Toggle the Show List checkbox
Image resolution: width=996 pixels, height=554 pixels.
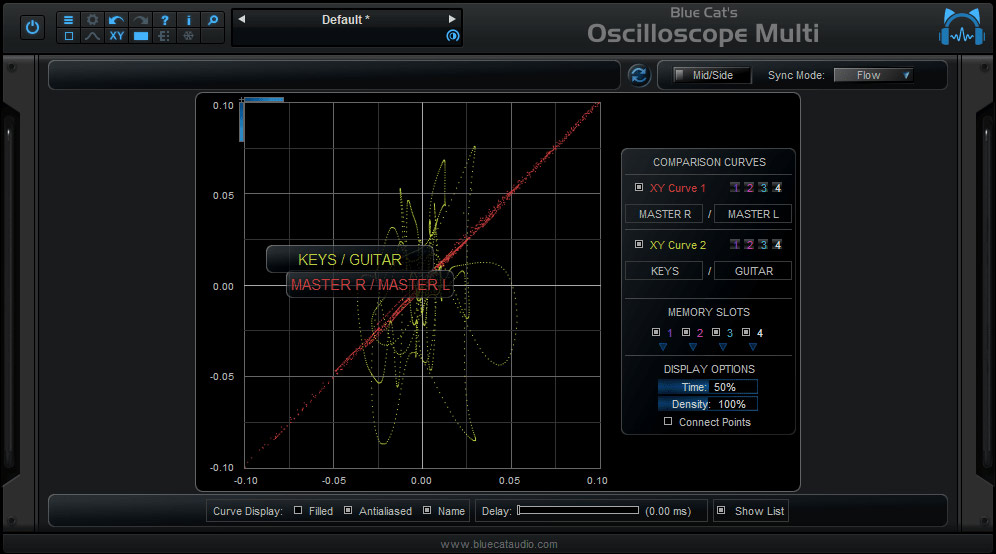coord(721,510)
